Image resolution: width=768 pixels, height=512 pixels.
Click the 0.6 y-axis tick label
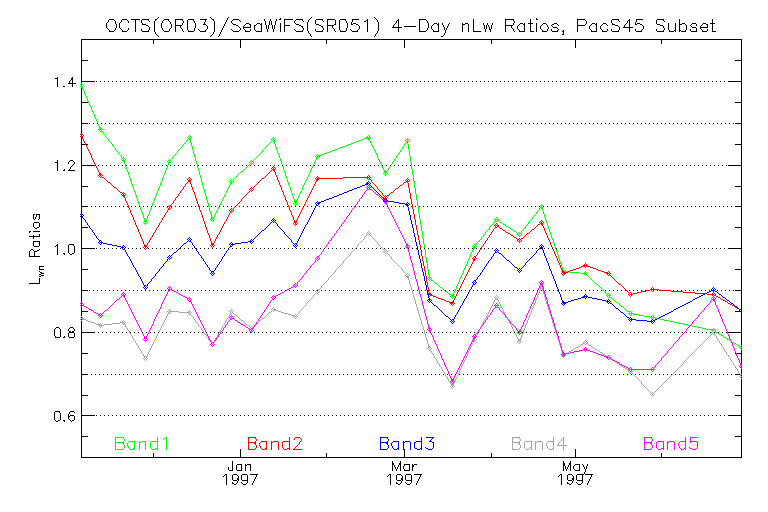click(x=65, y=416)
